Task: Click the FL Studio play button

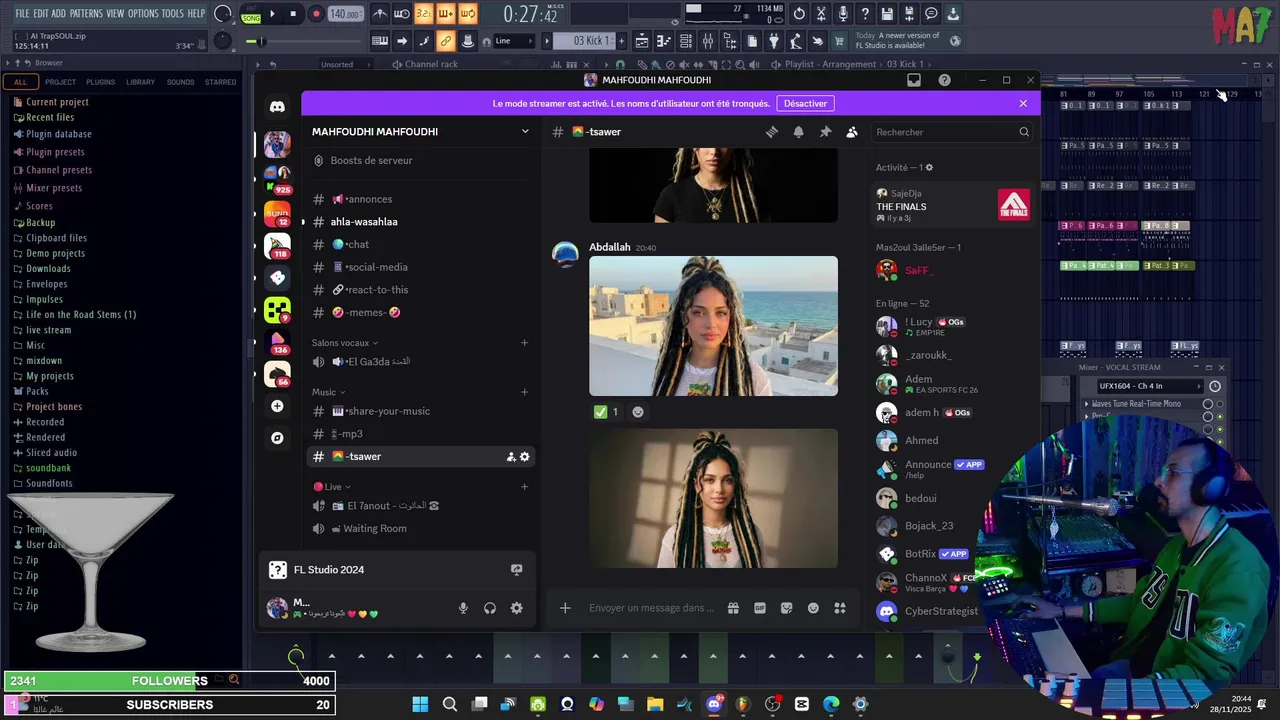Action: coord(272,14)
